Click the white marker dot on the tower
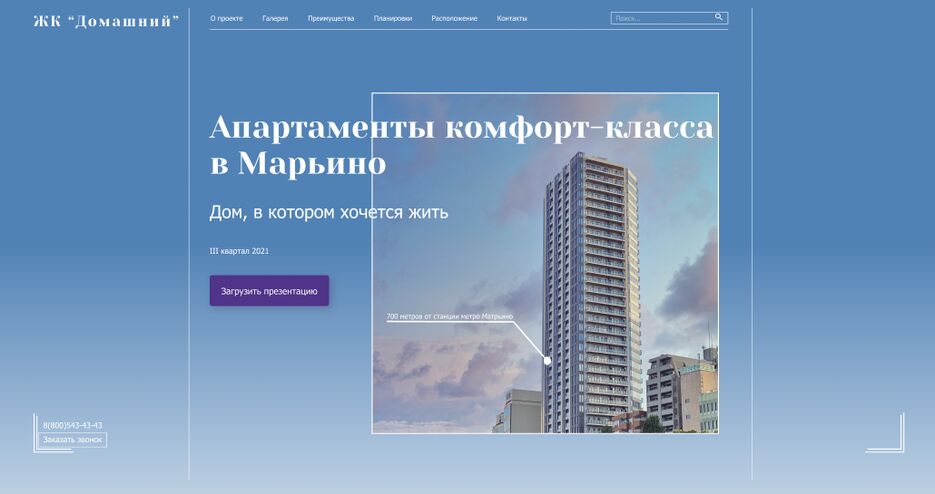This screenshot has height=494, width=935. click(547, 360)
